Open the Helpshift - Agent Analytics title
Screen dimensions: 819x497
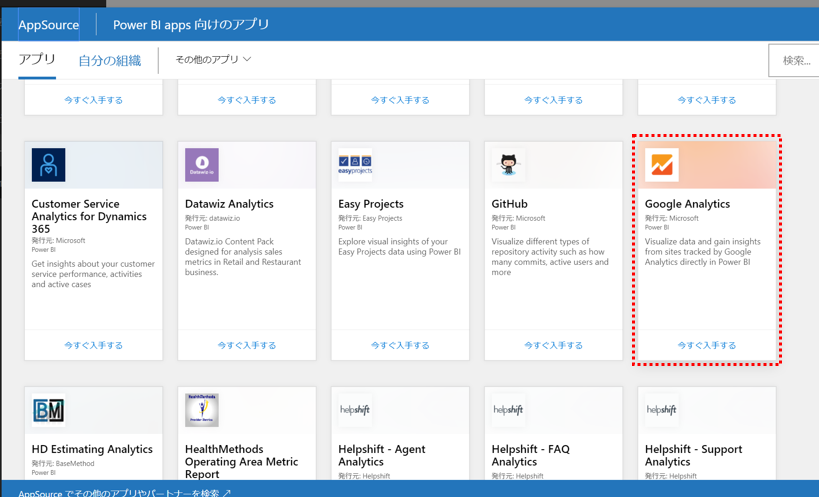point(382,455)
